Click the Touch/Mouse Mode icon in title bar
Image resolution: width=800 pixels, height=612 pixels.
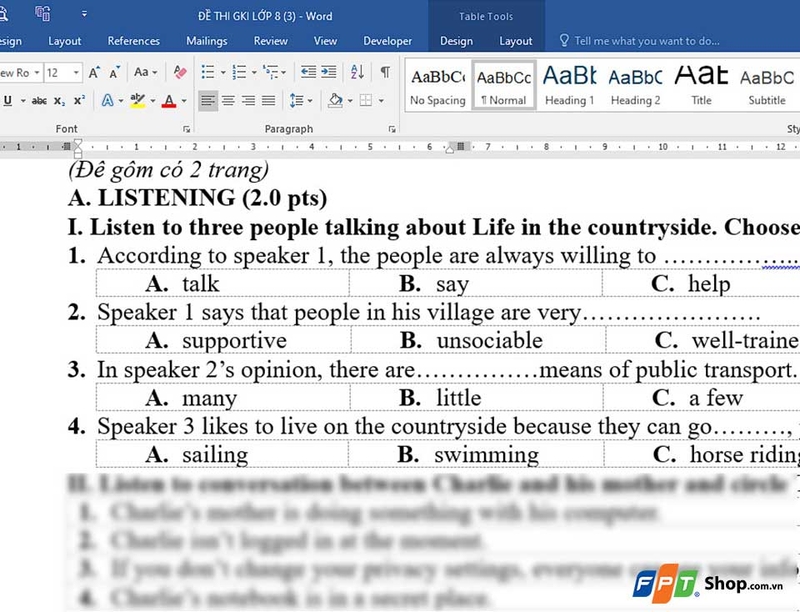coord(42,13)
